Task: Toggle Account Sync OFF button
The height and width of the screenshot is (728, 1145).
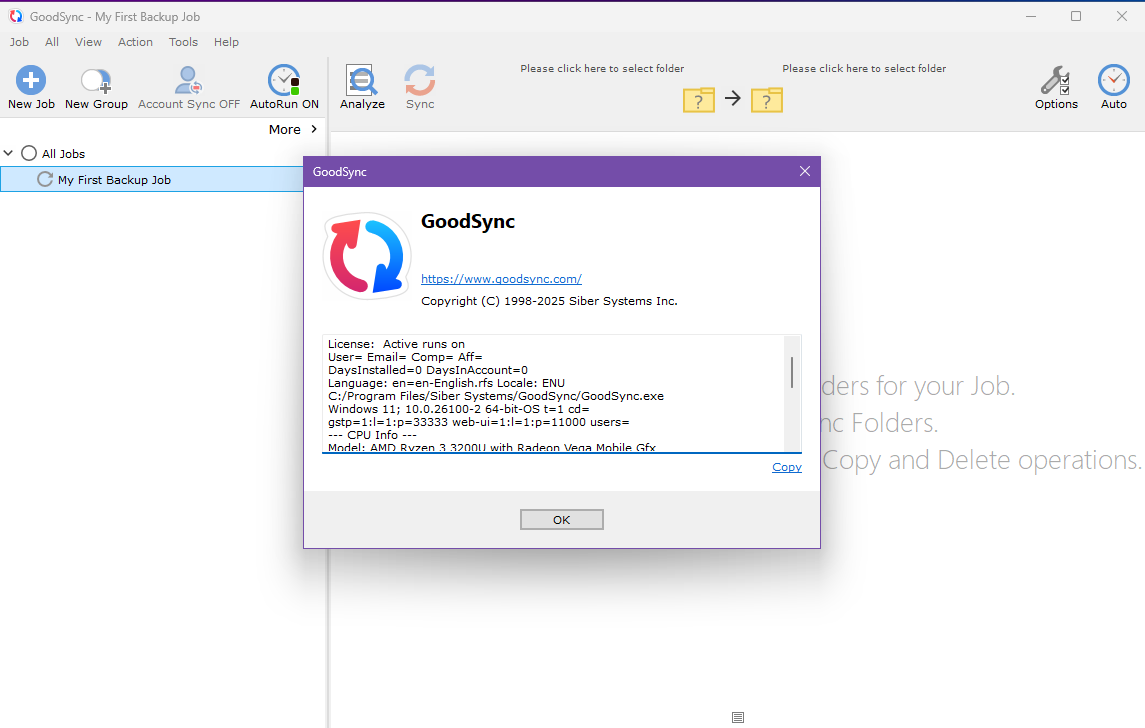Action: (188, 88)
